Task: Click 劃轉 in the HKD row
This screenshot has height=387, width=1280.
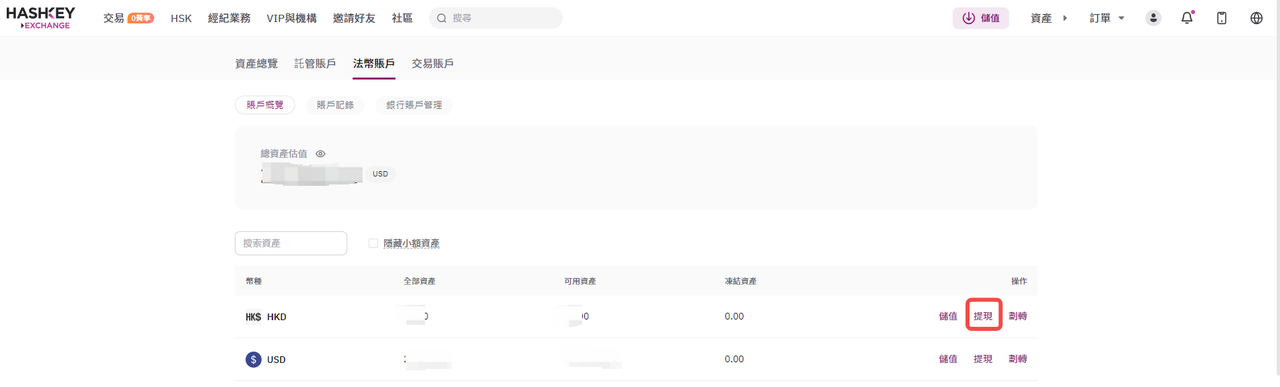Action: click(x=1017, y=317)
